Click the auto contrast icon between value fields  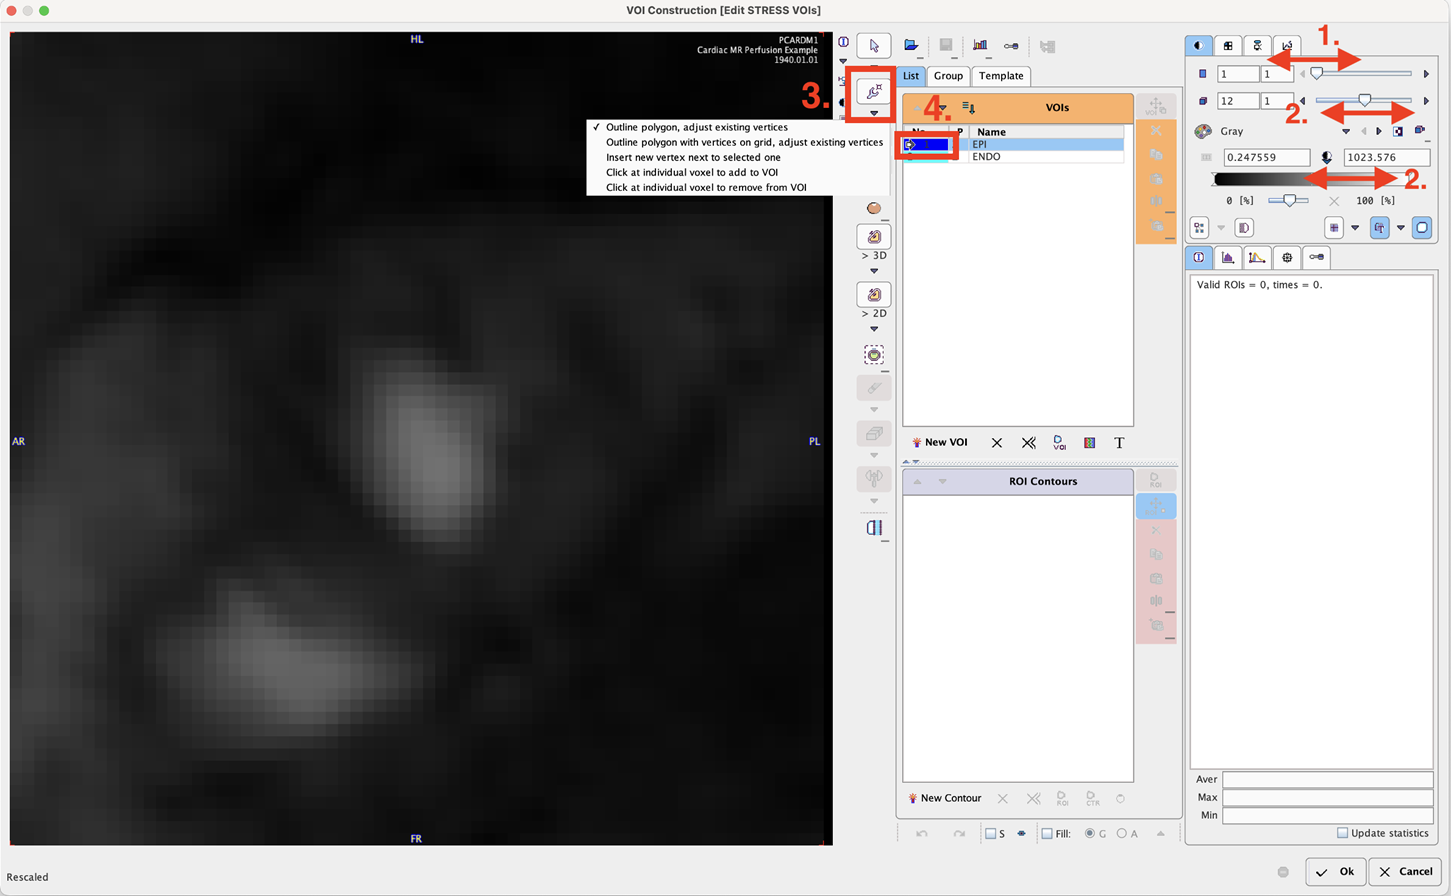[1327, 157]
